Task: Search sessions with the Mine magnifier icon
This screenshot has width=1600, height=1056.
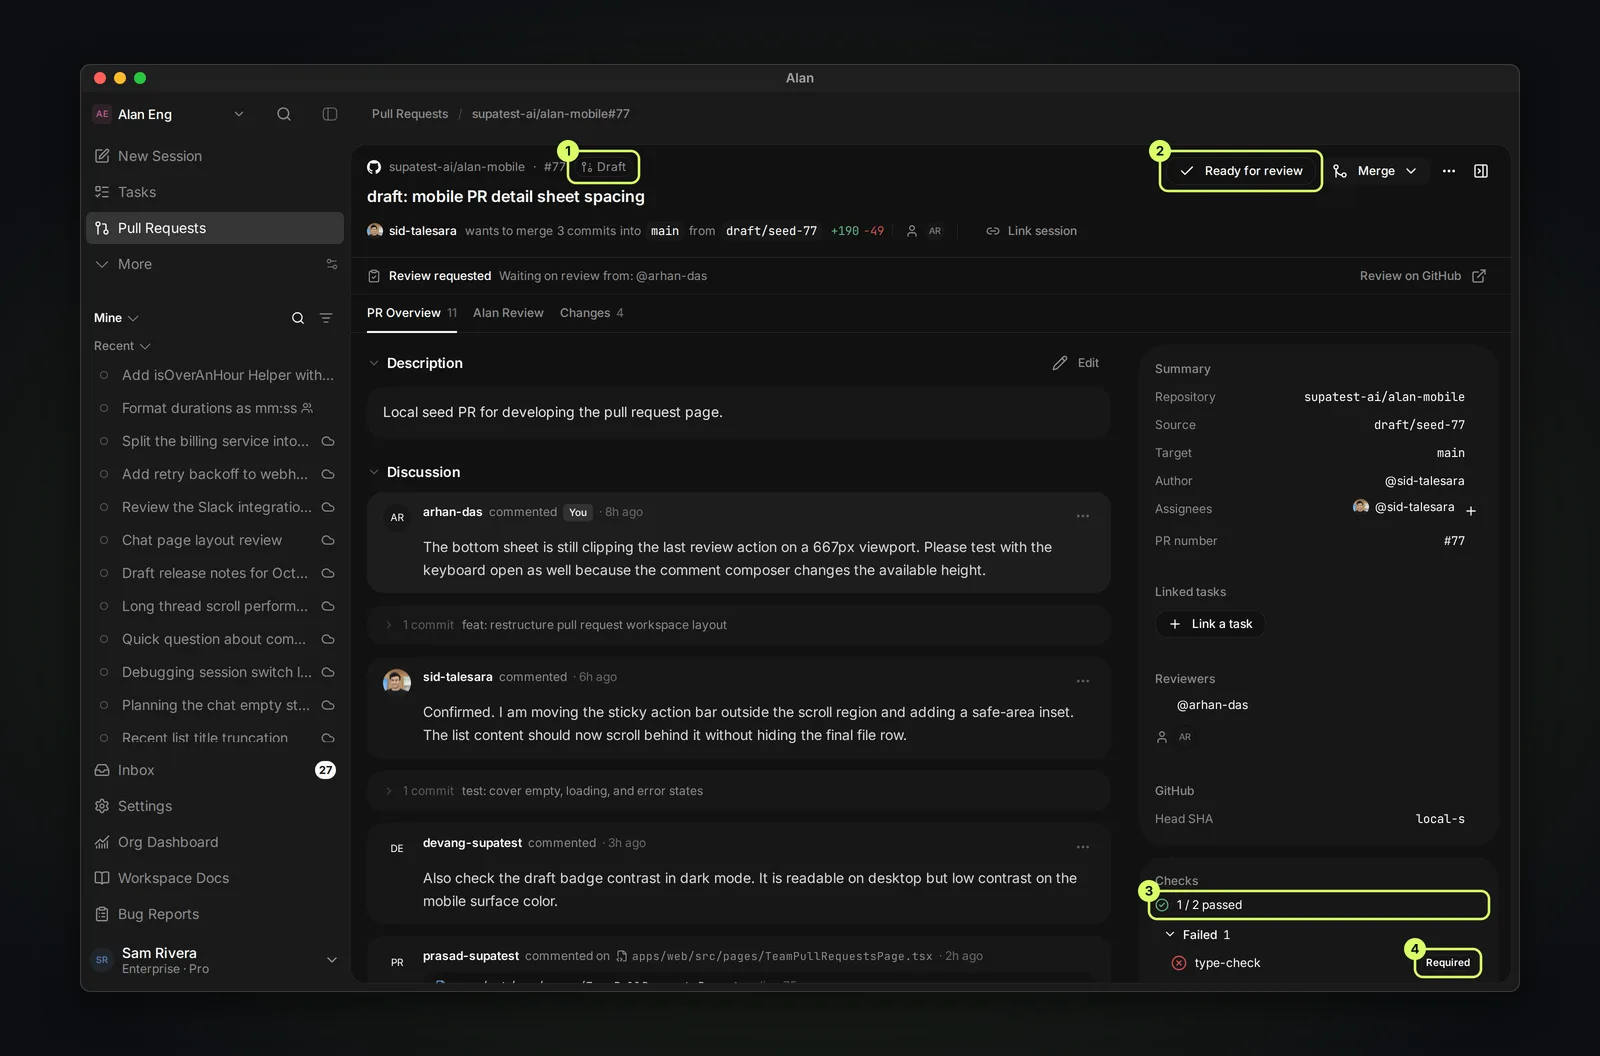Action: 298,318
